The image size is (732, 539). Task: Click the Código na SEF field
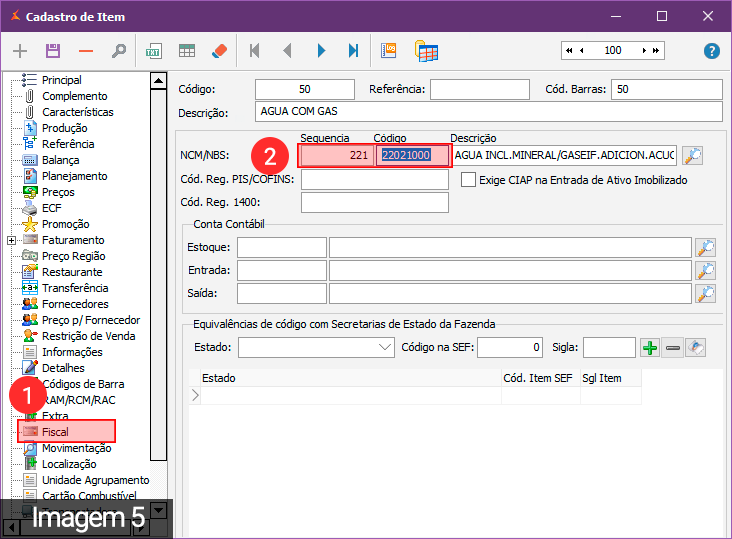coord(510,348)
